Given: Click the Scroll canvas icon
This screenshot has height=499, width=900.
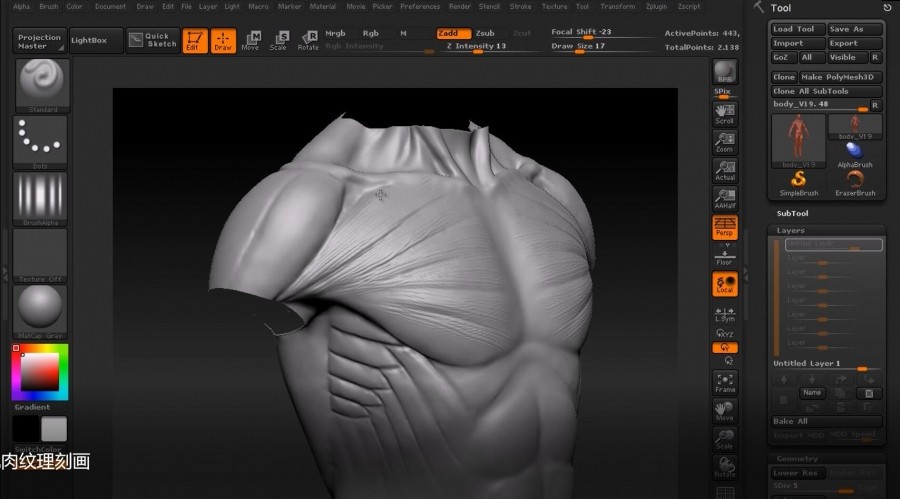Looking at the screenshot, I should (725, 114).
